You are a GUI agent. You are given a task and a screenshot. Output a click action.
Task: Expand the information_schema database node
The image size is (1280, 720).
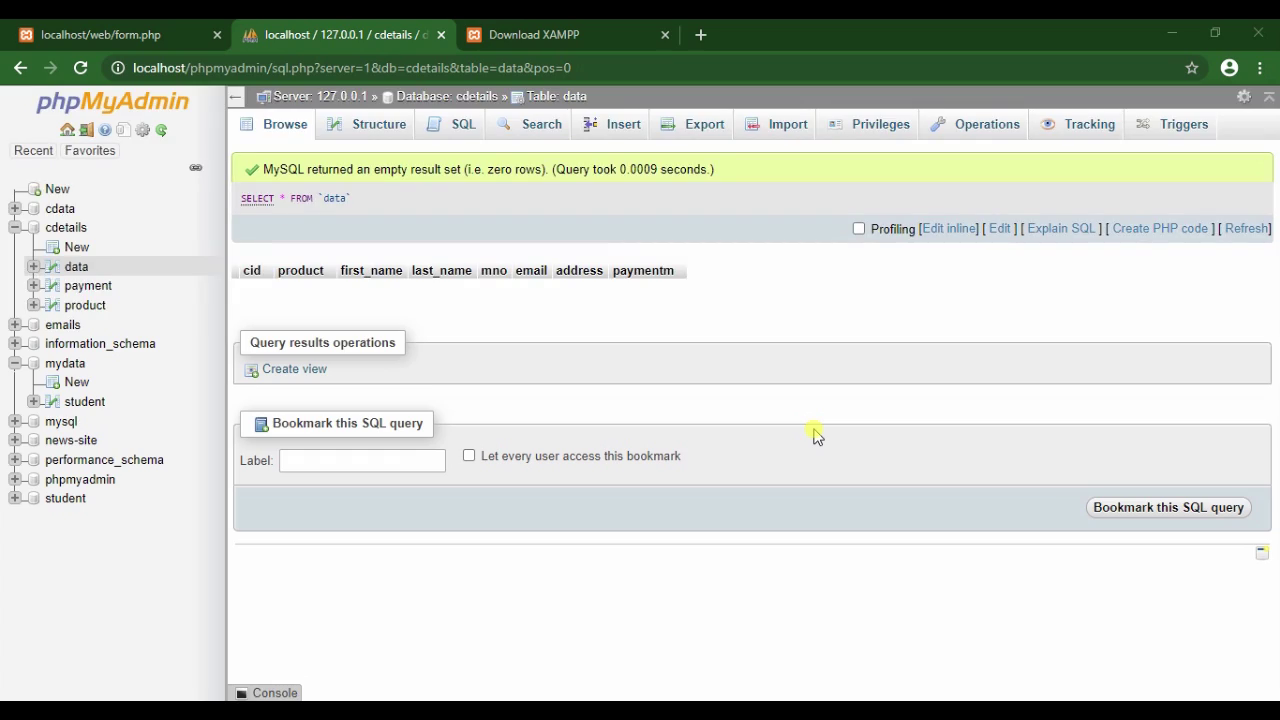coord(15,344)
